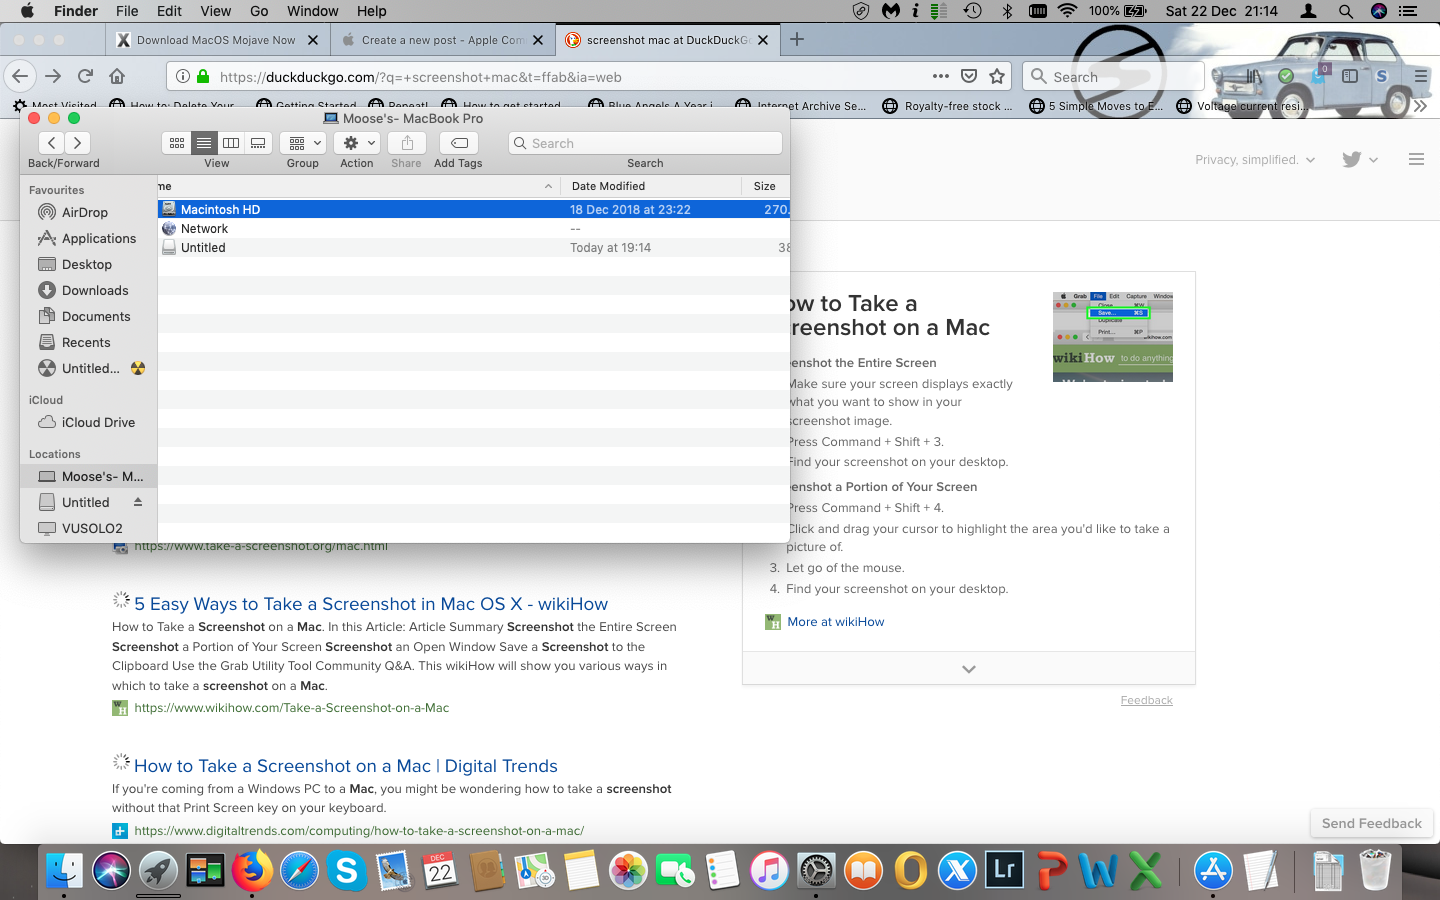
Task: Open the DuckDuckGo Twitter dropdown
Action: [x=1360, y=159]
